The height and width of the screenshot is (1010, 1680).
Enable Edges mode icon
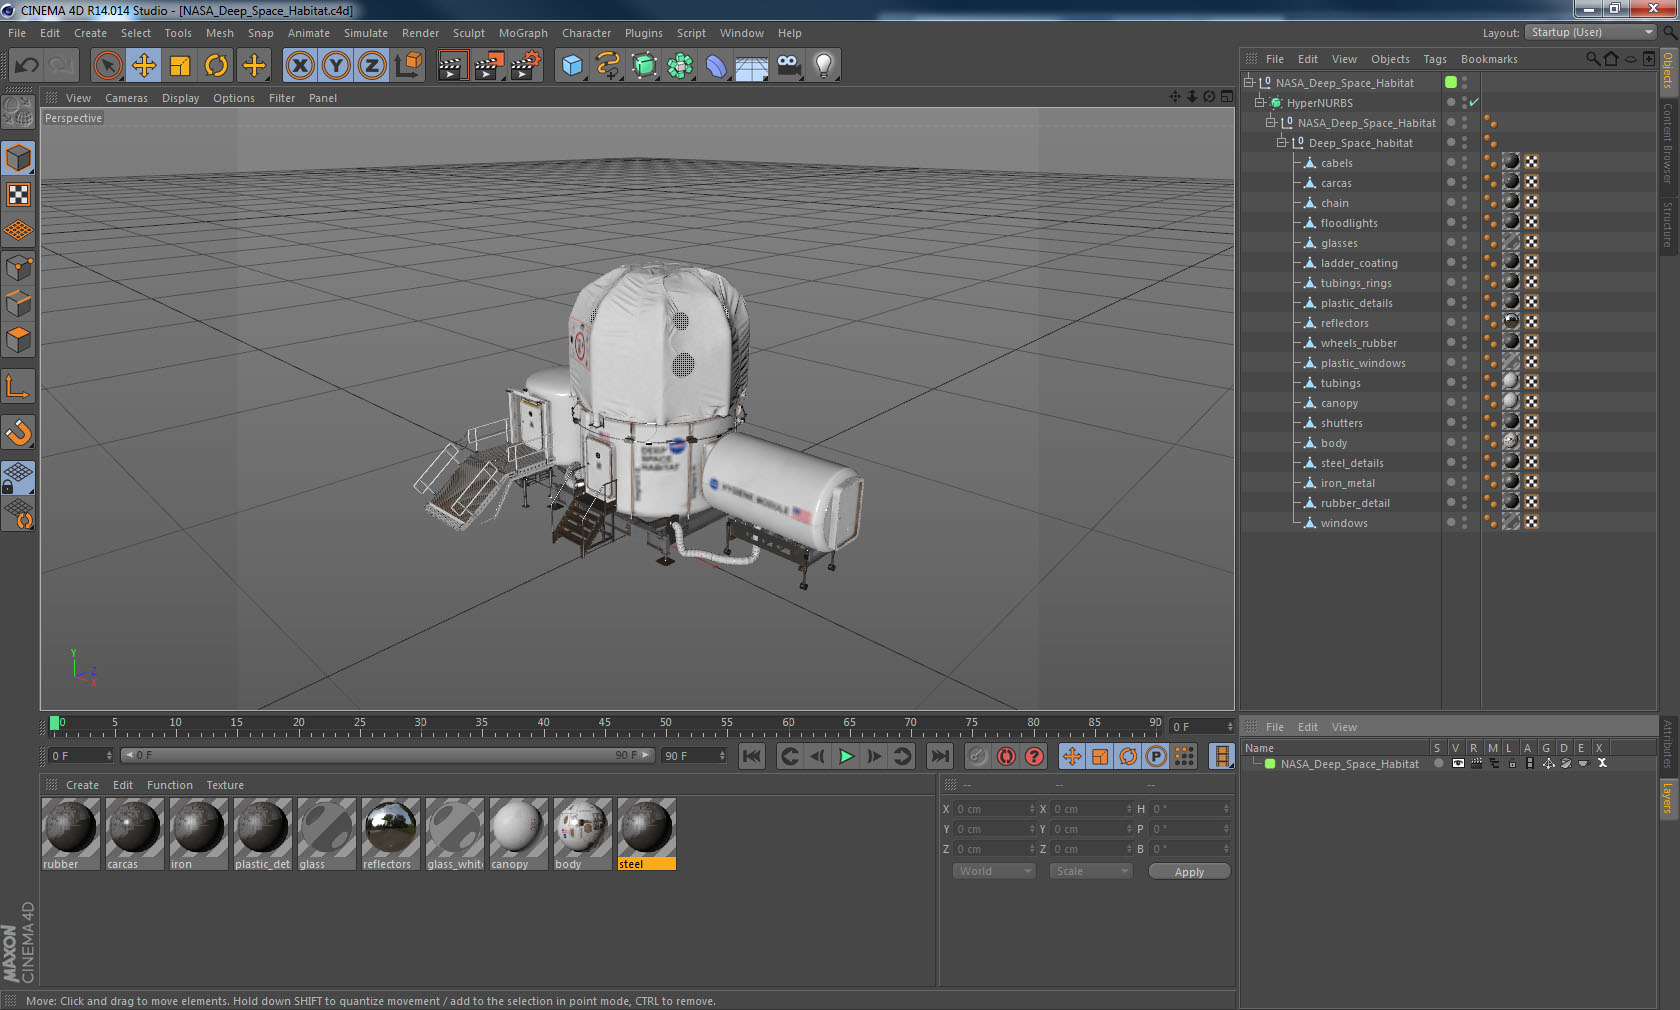point(19,304)
